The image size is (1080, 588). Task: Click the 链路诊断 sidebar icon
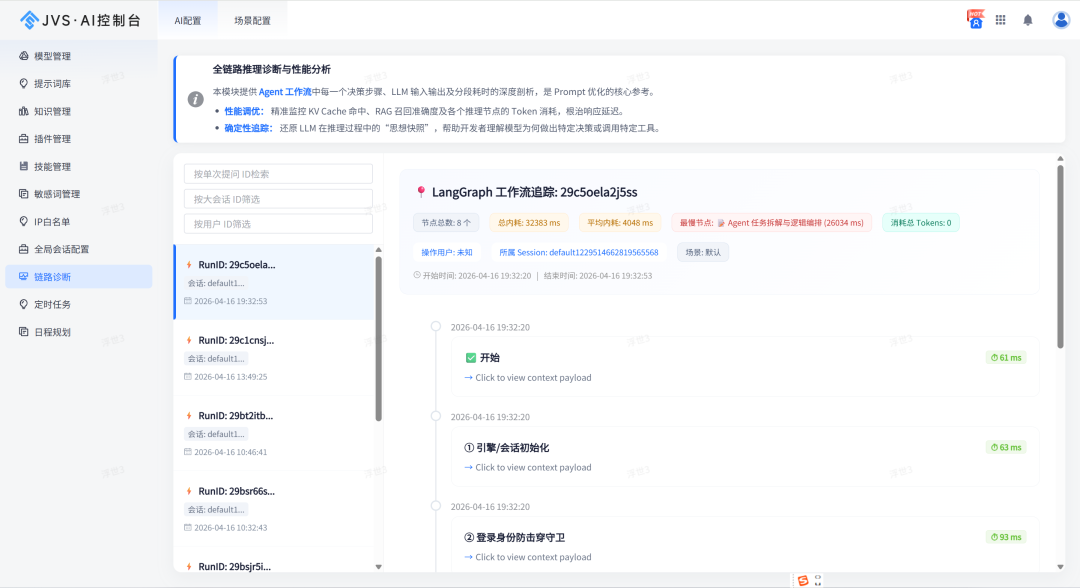pos(23,276)
